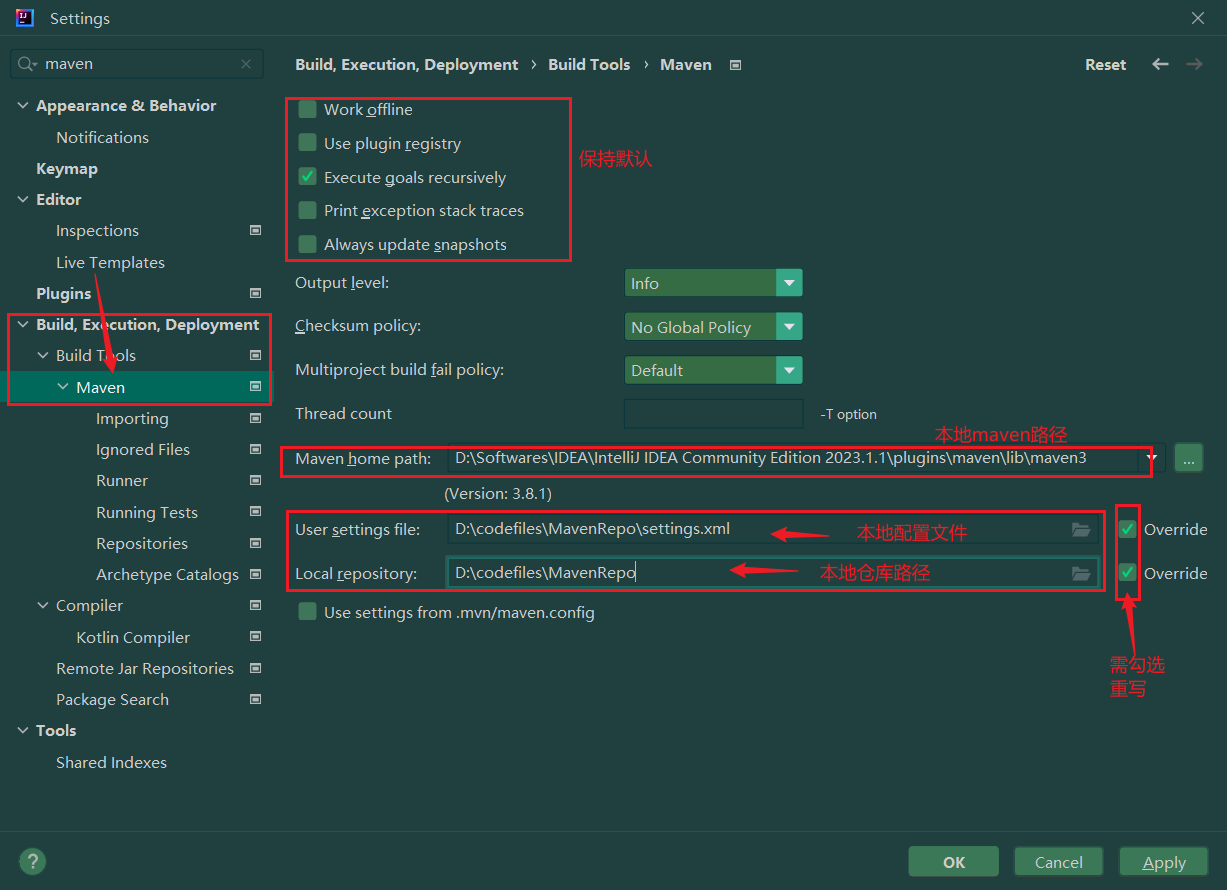Open Maven home path dropdown arrow
Viewport: 1227px width, 890px height.
1152,459
